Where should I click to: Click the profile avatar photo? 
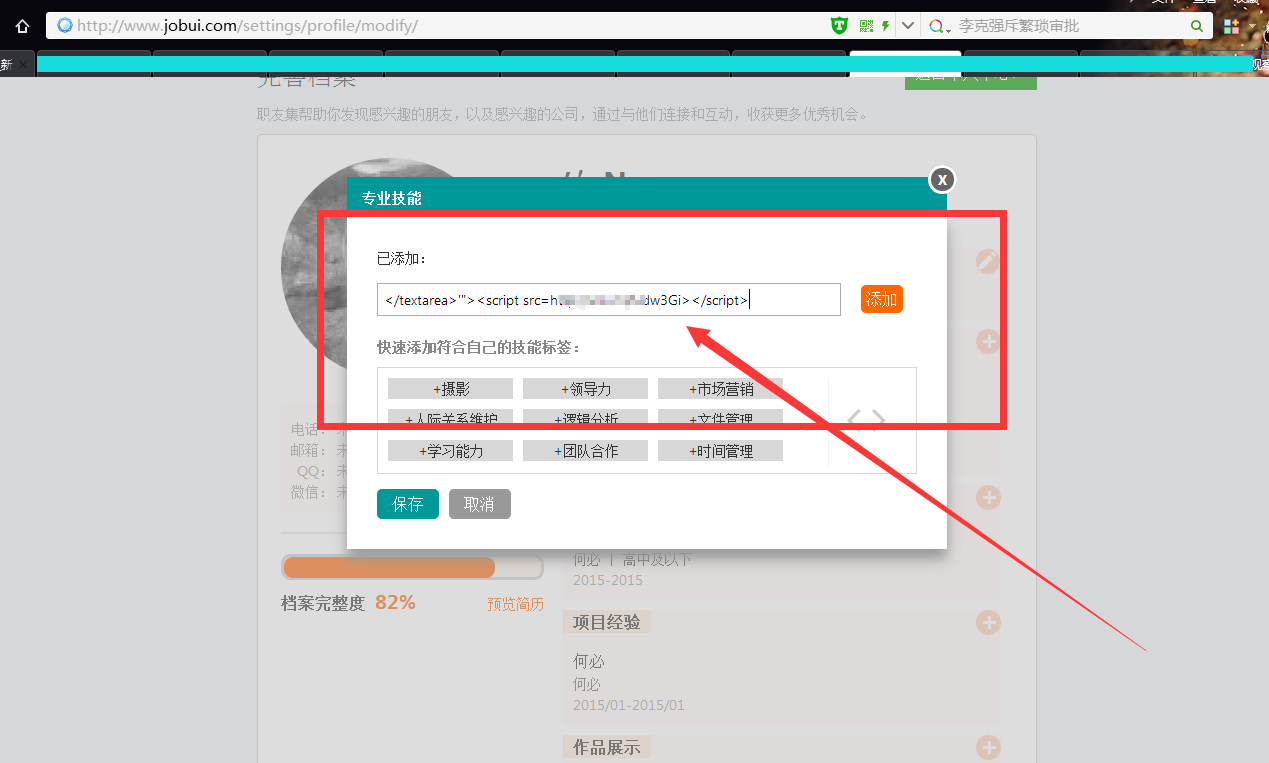tap(315, 265)
